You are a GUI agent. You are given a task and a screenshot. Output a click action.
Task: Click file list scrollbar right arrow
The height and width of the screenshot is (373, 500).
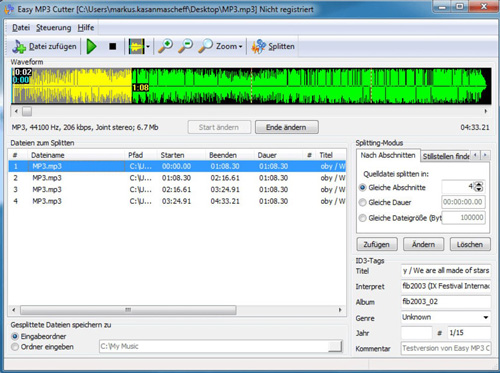point(340,310)
